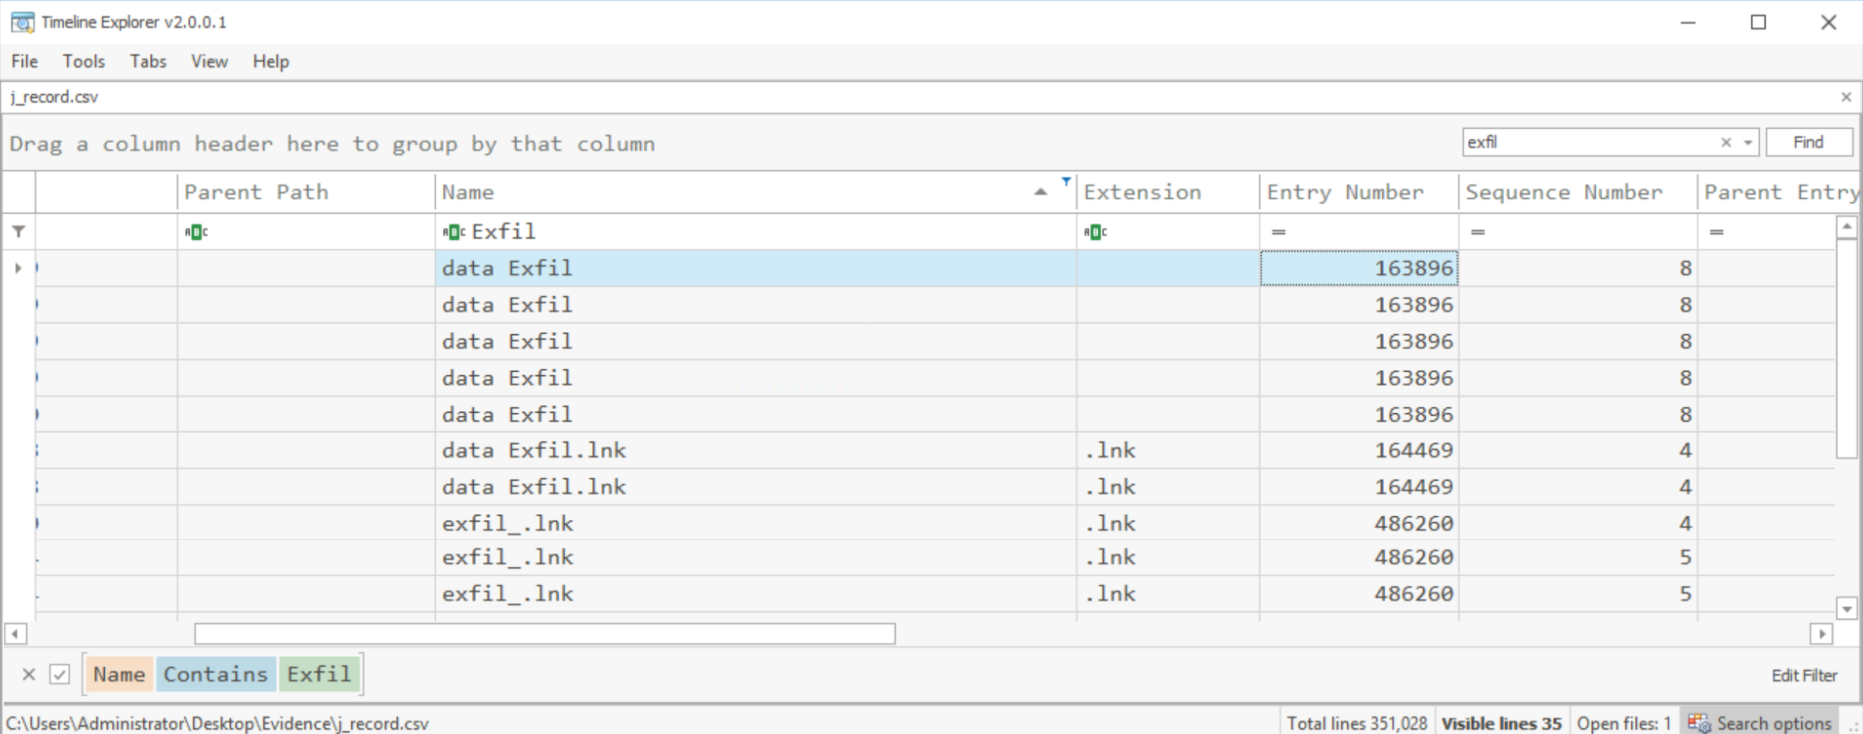1863x734 pixels.
Task: Click the Entry Number equals filter icon
Action: [x=1278, y=232]
